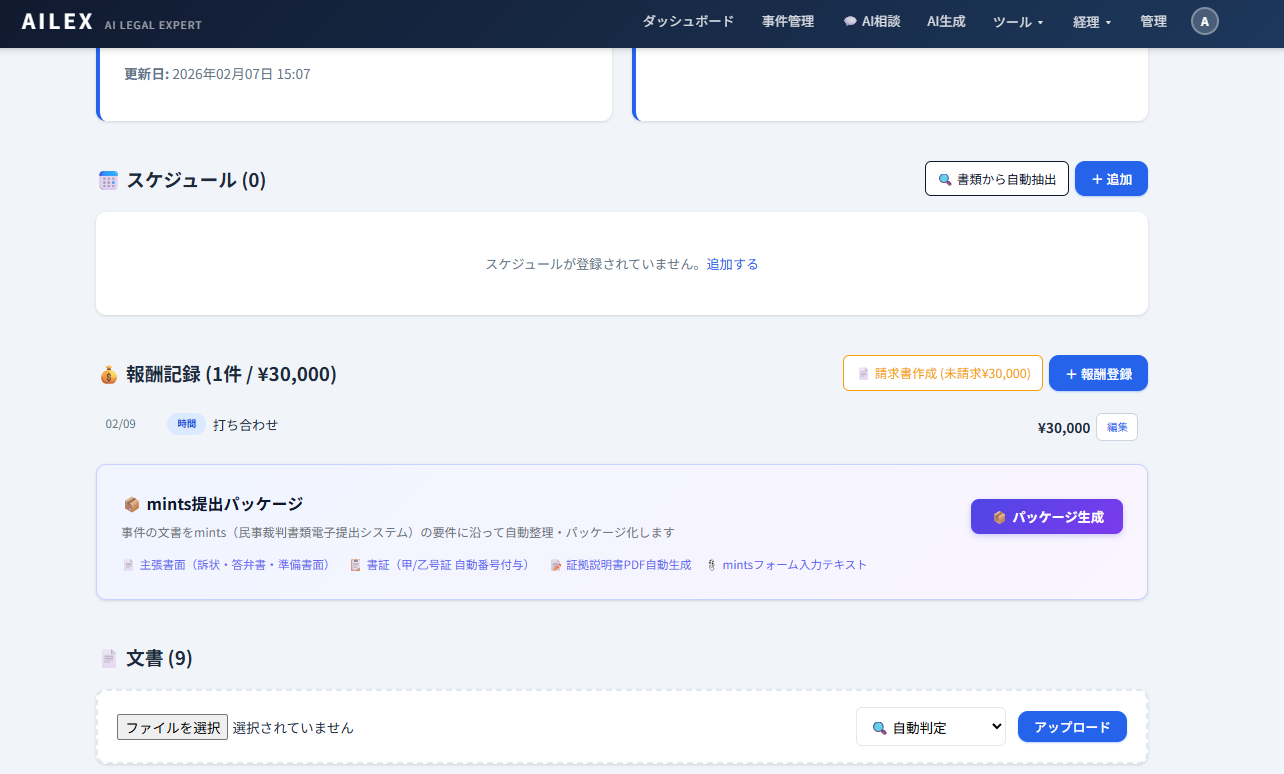The image size is (1284, 774).
Task: Click the chat bubble icon on AI相談
Action: click(850, 21)
